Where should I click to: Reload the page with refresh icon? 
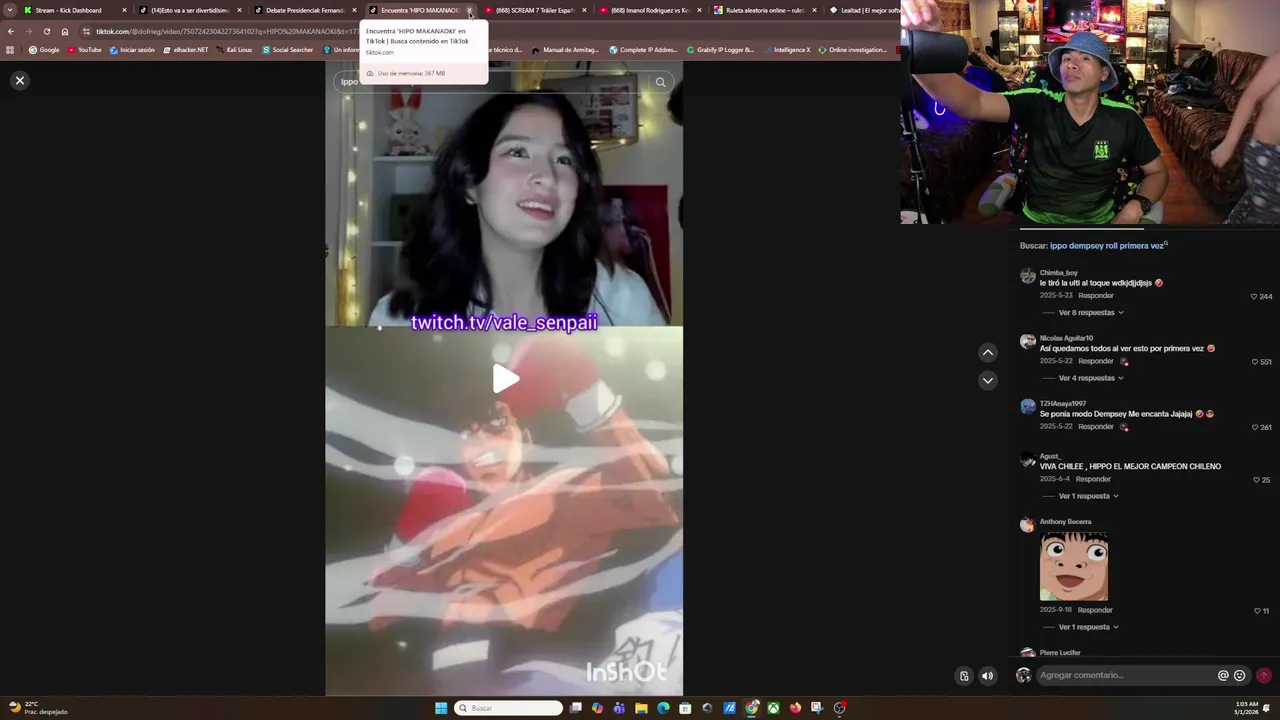pyautogui.click(x=46, y=31)
